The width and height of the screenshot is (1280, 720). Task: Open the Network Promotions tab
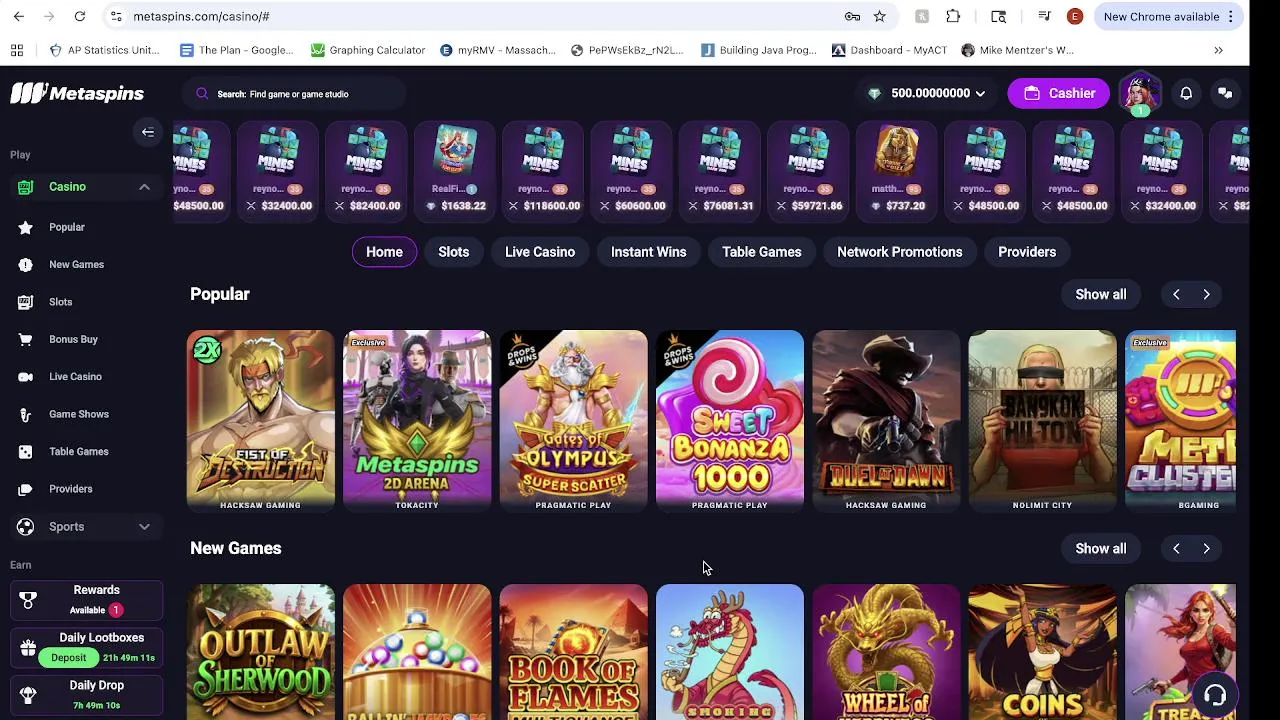[x=899, y=252]
